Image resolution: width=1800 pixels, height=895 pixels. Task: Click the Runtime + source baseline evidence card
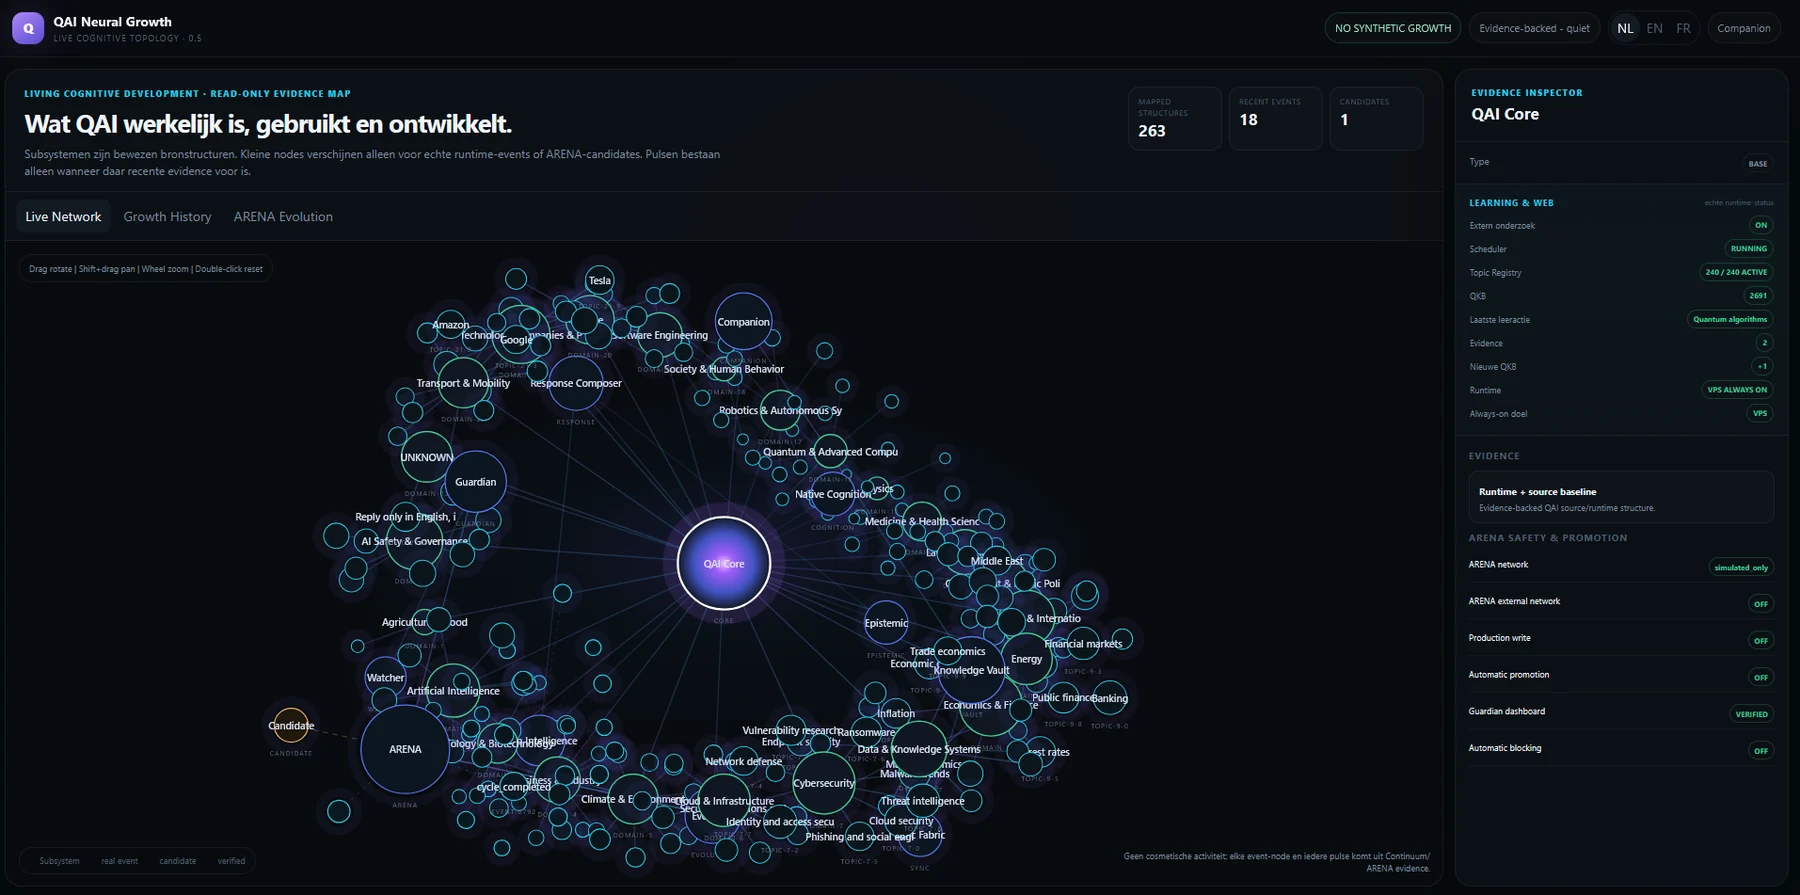pyautogui.click(x=1621, y=497)
